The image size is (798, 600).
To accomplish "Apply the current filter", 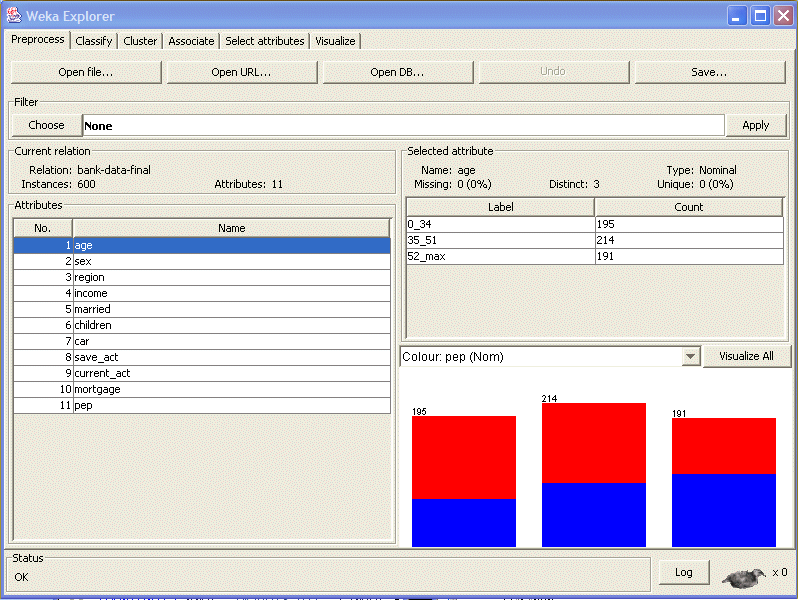I will click(x=756, y=125).
